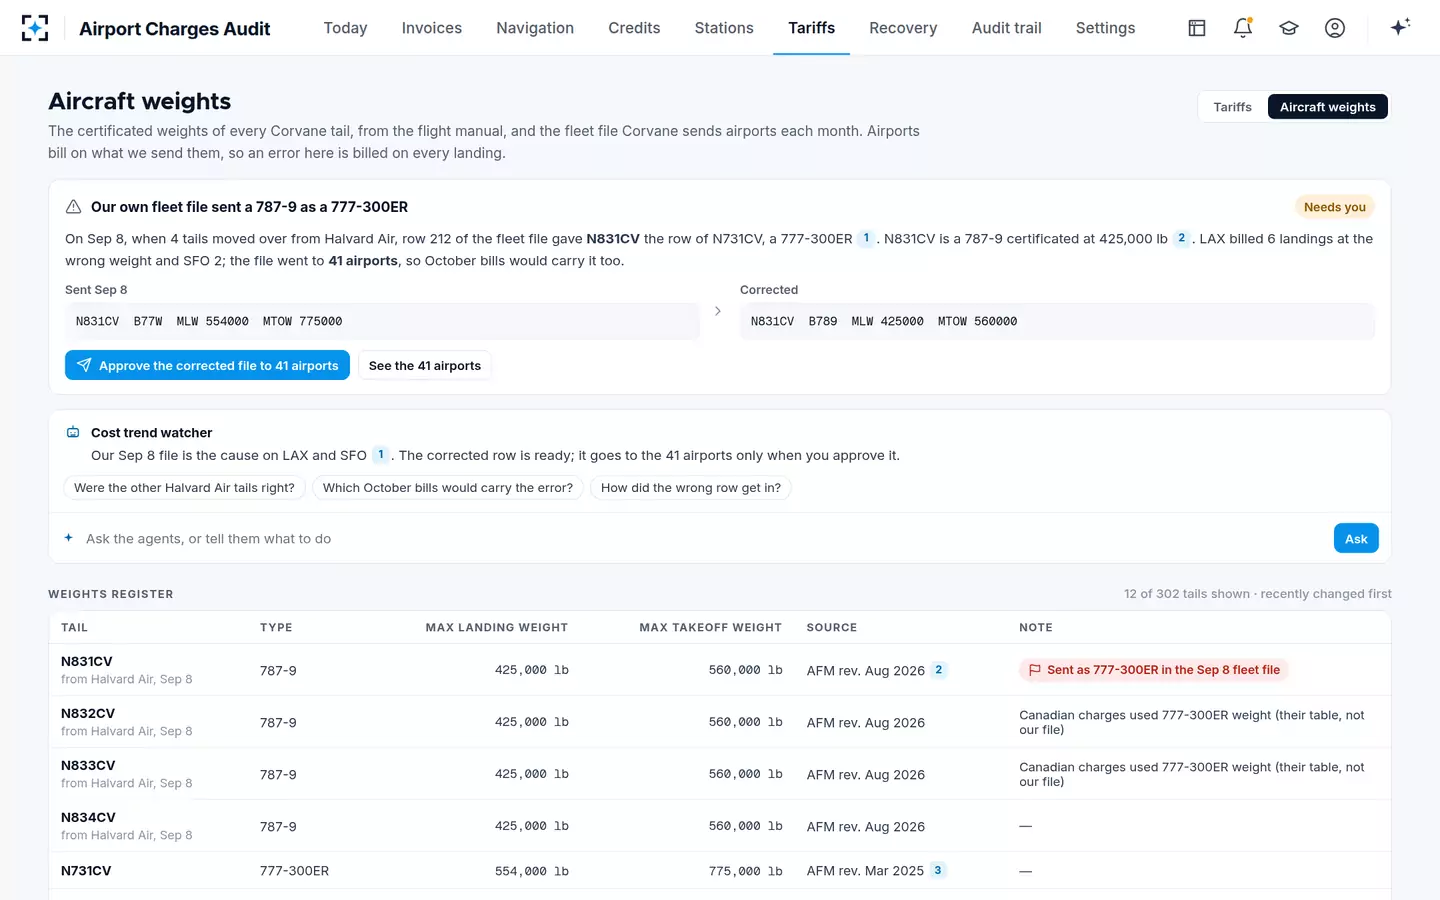Click the flag icon in N831CV note
Image resolution: width=1440 pixels, height=900 pixels.
pyautogui.click(x=1035, y=670)
